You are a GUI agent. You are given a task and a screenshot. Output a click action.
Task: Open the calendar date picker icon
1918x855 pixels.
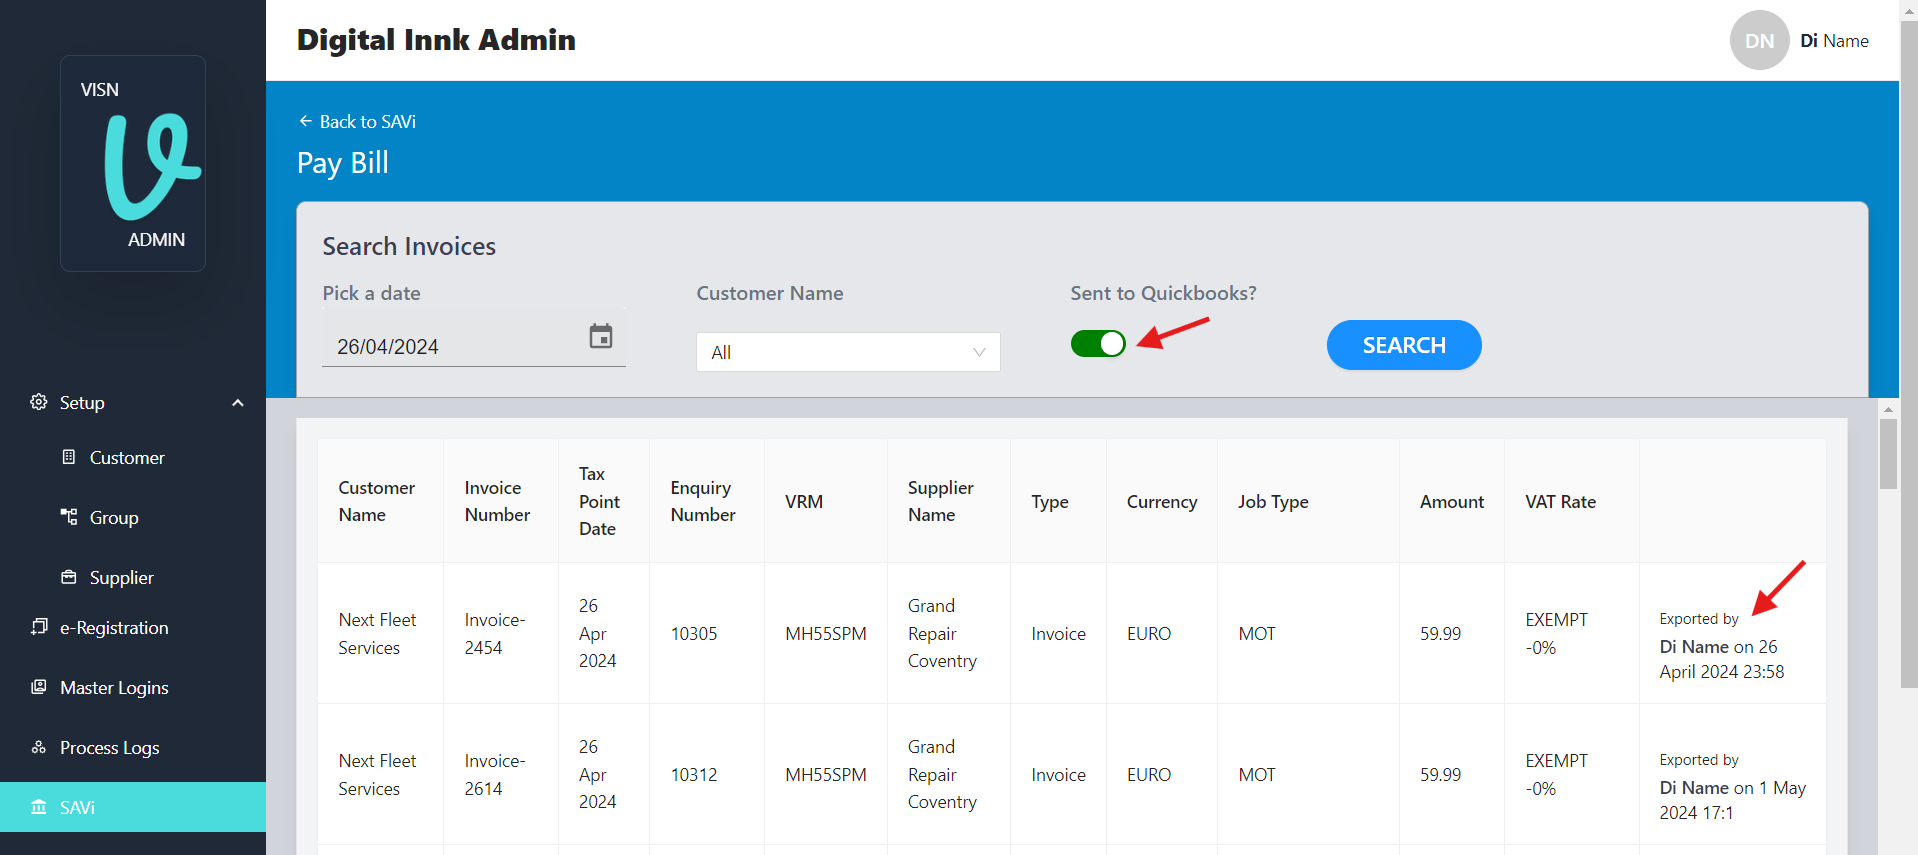600,336
